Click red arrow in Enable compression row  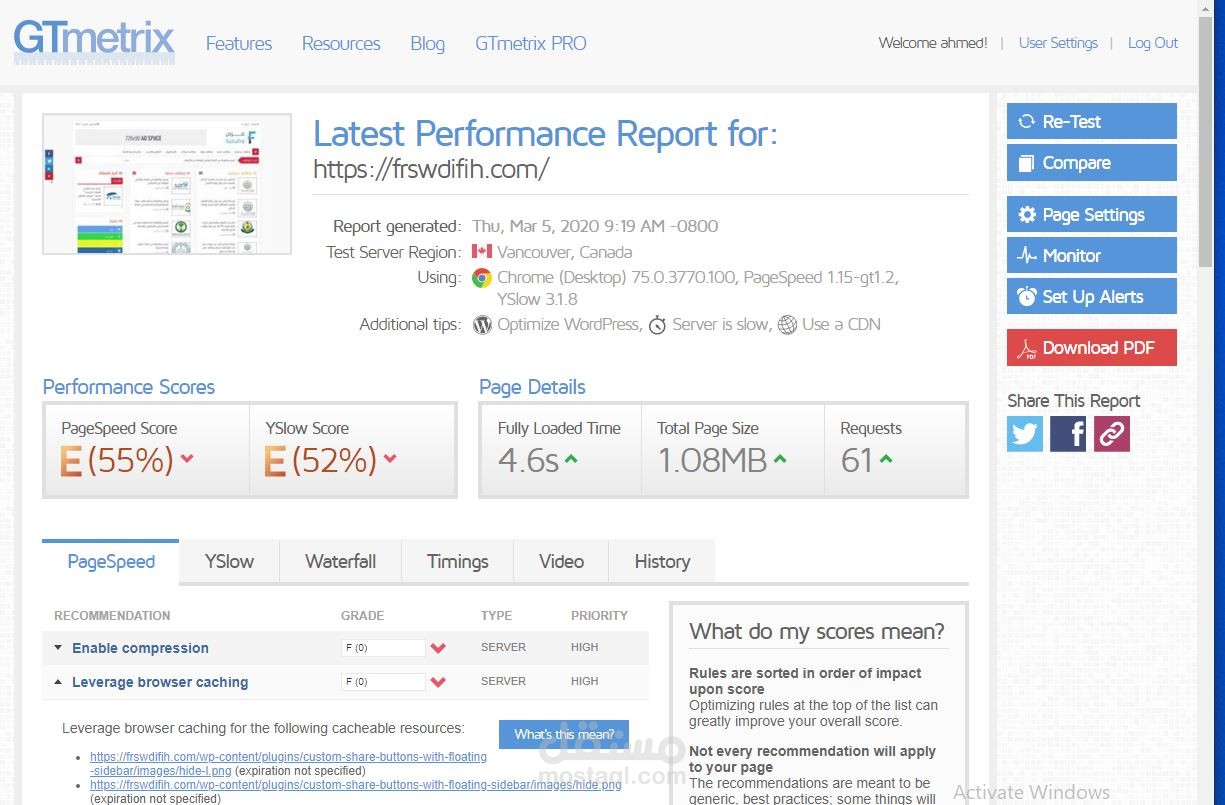[438, 648]
